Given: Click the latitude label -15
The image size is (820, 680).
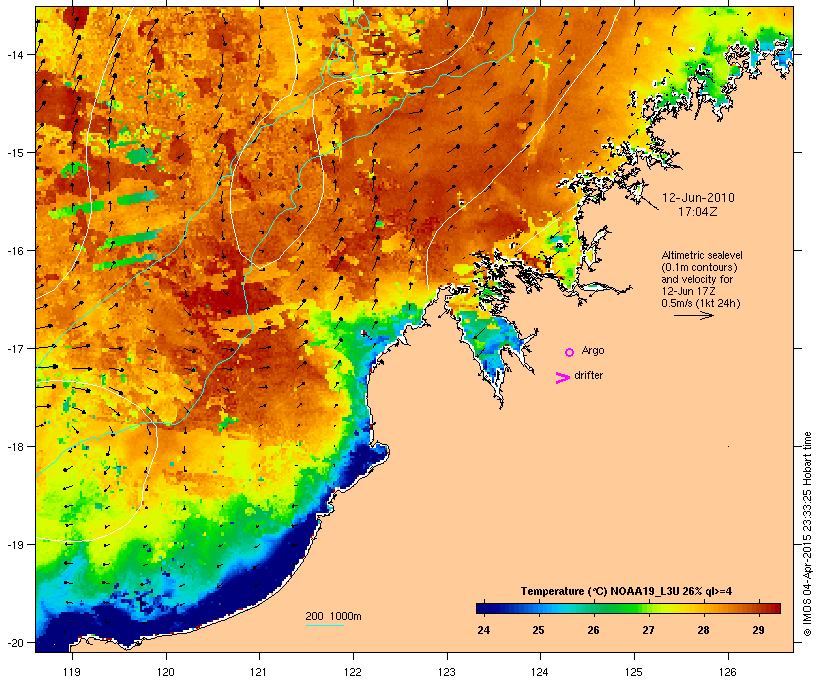Looking at the screenshot, I should [x=15, y=152].
